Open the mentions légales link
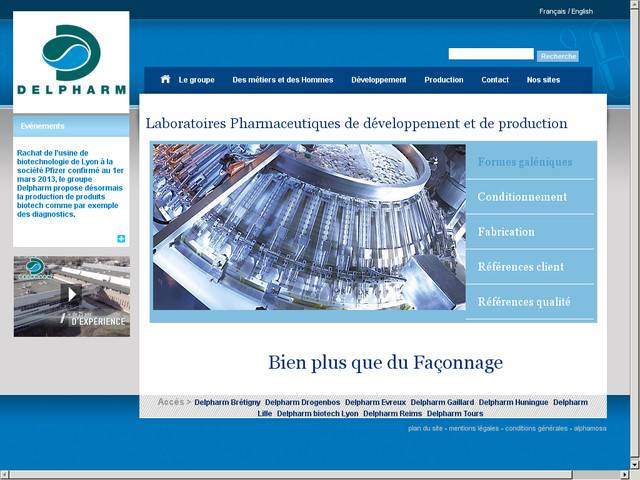Image resolution: width=640 pixels, height=480 pixels. [473, 429]
